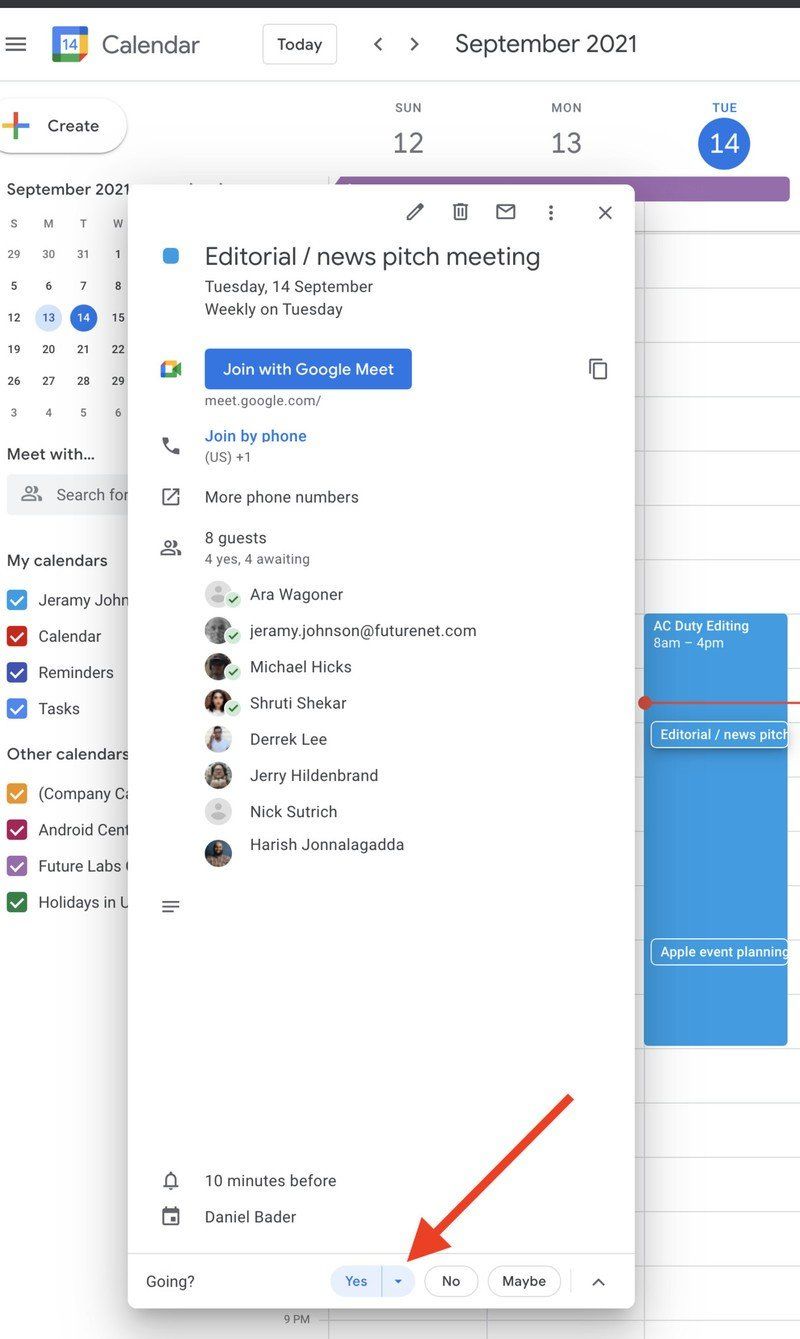Click the event's blue color square
800x1339 pixels.
coord(171,257)
